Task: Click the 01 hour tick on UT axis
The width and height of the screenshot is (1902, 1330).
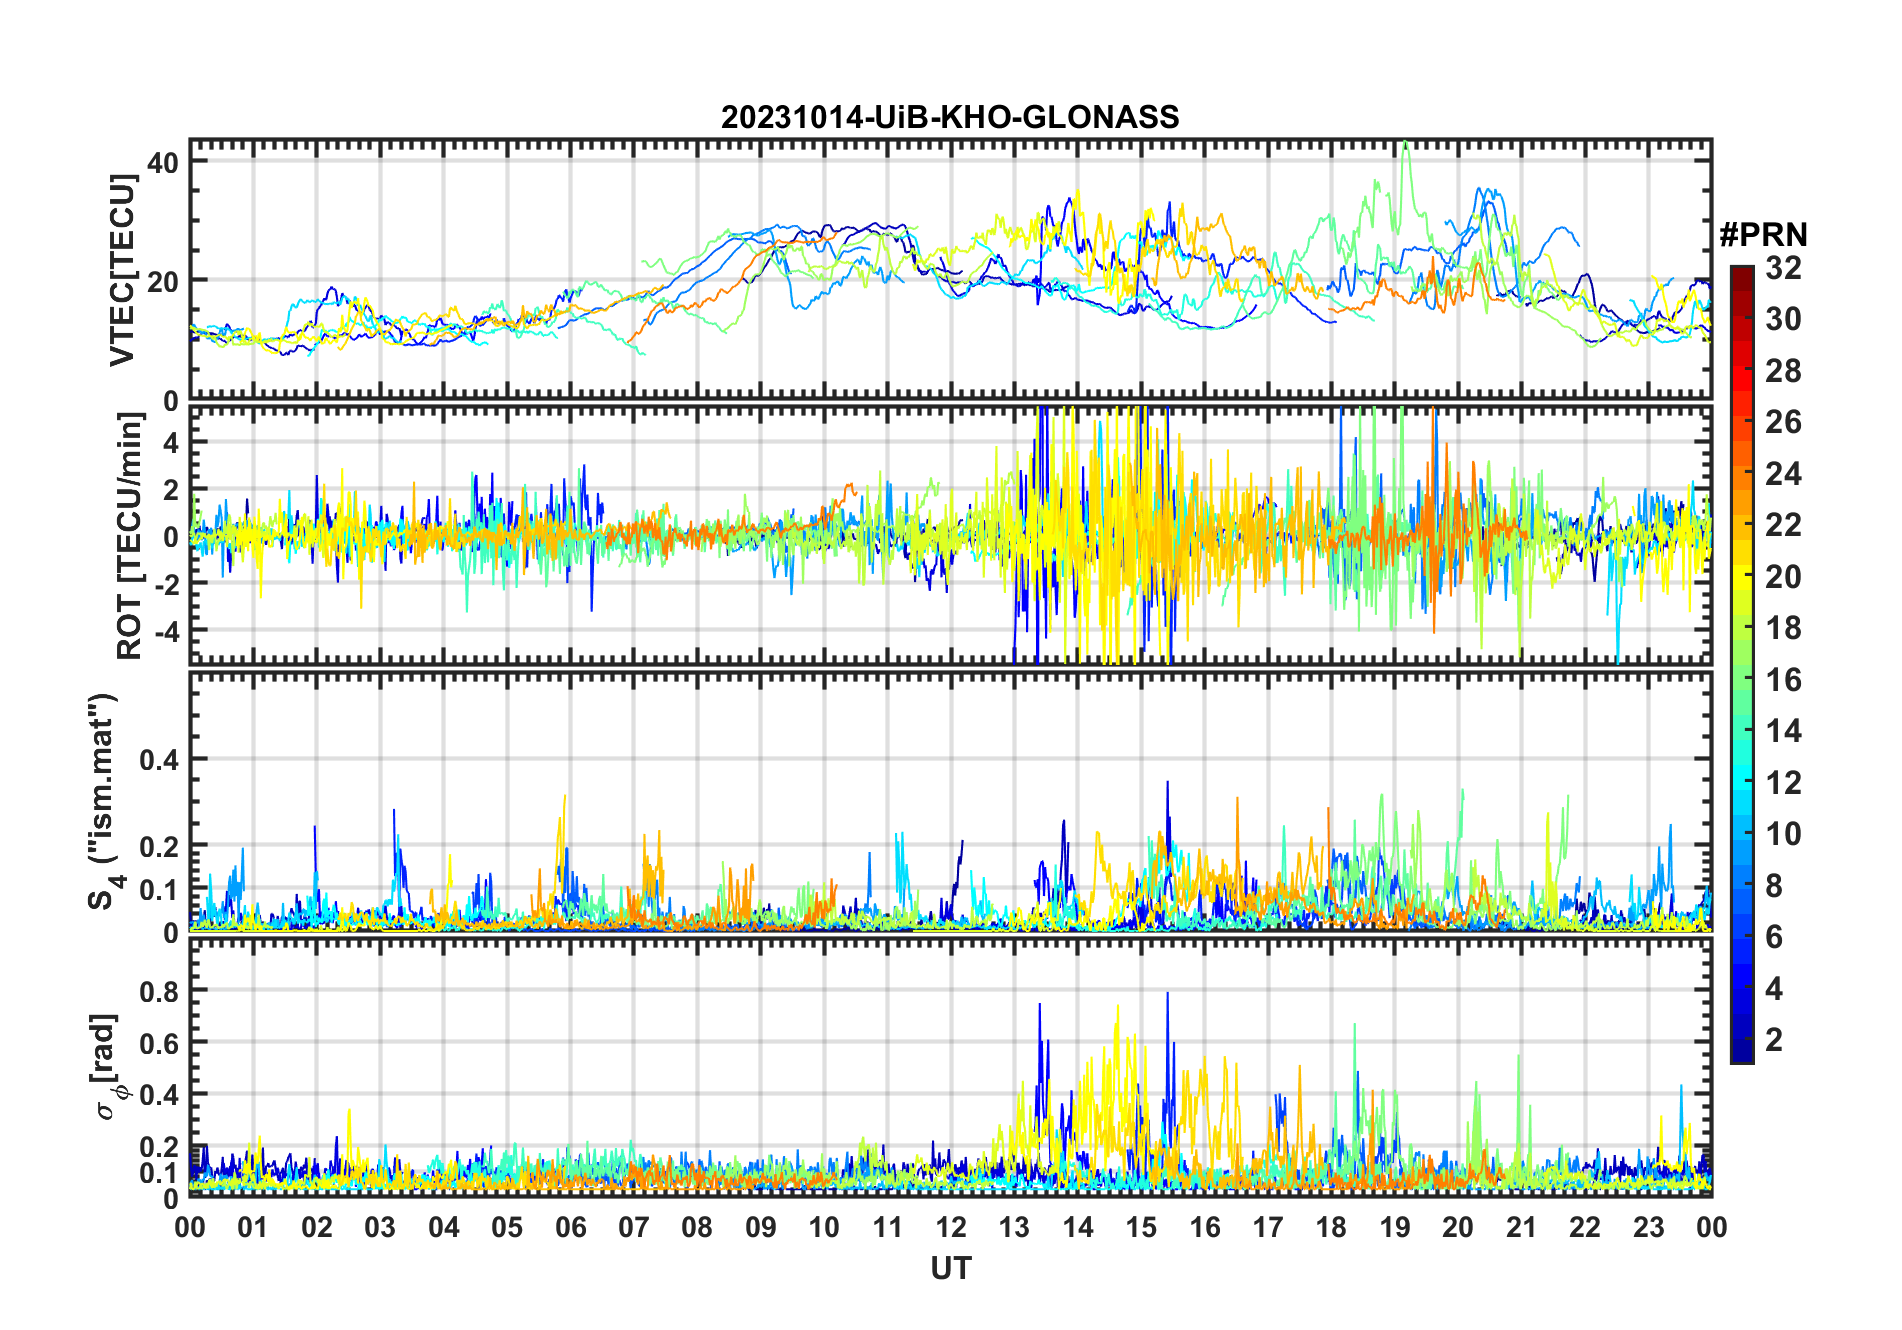Action: [253, 1227]
